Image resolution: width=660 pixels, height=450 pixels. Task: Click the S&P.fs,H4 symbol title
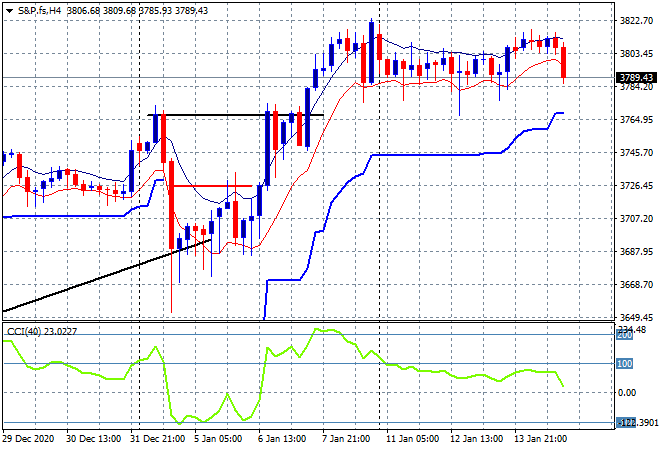tap(39, 11)
